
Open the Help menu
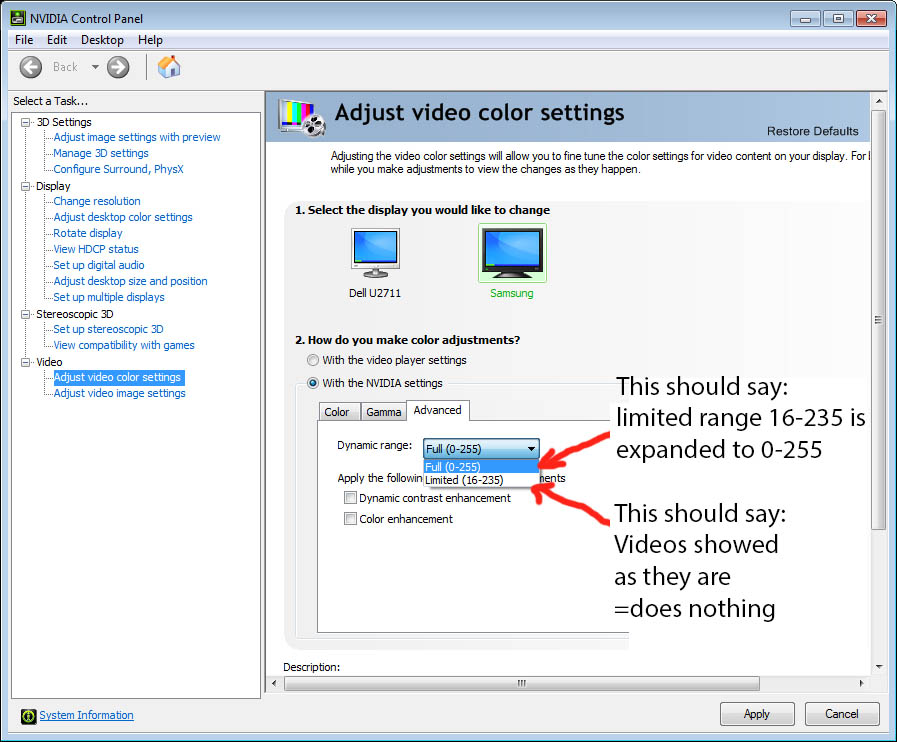pos(150,40)
